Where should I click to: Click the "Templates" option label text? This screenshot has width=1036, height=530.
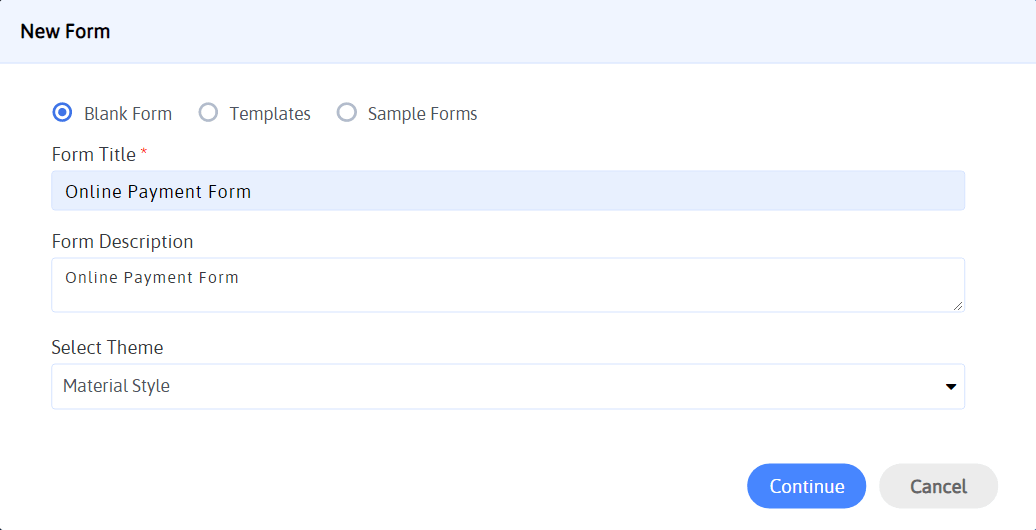click(x=270, y=114)
